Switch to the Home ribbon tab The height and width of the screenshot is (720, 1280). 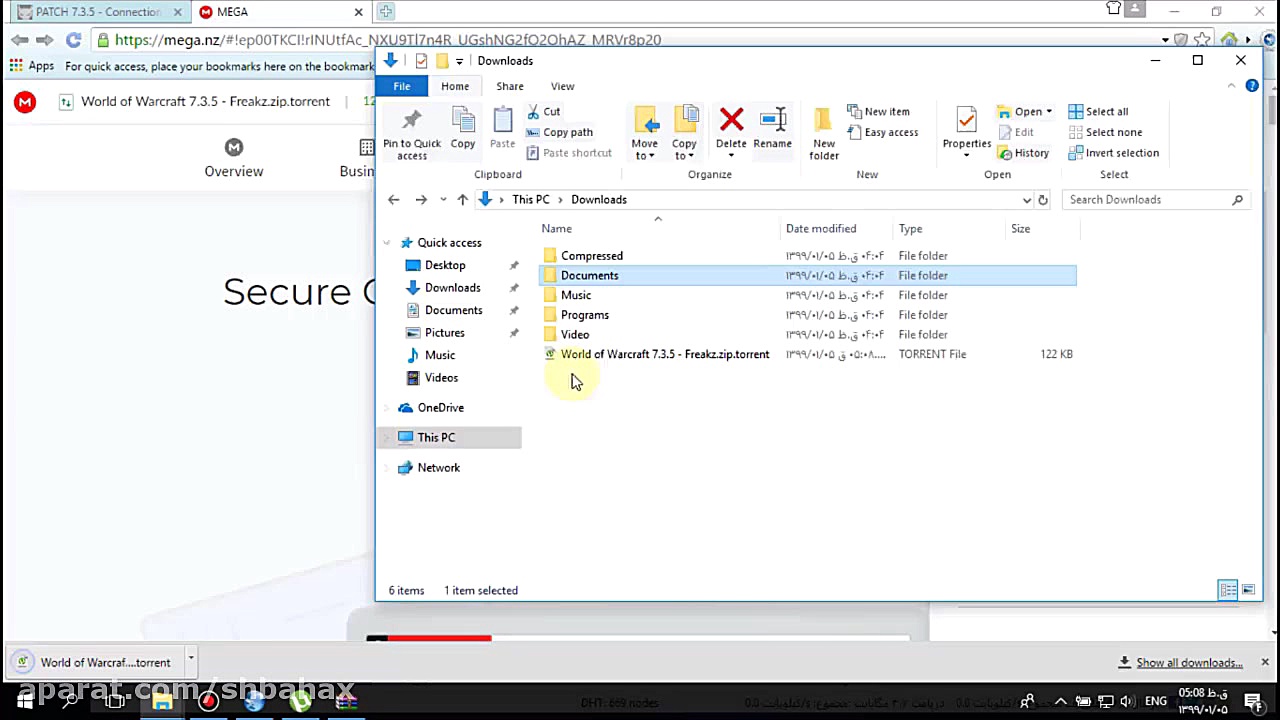455,86
